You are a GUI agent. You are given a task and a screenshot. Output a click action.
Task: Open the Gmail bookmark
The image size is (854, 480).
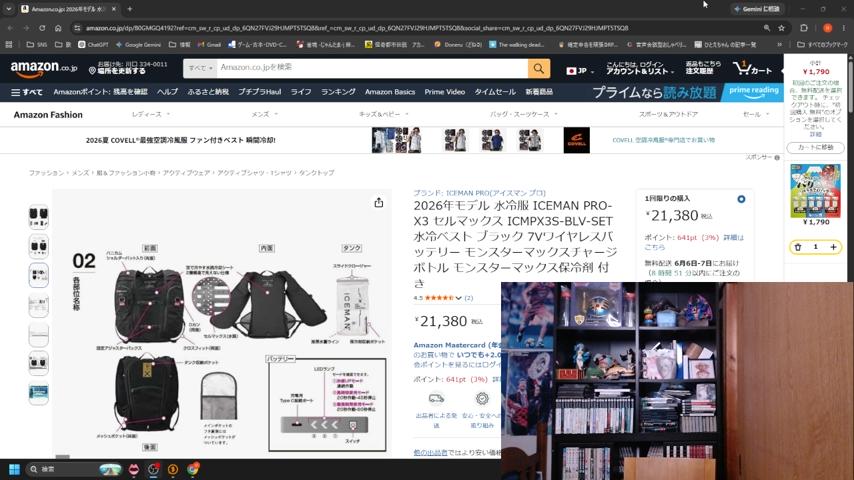[x=209, y=45]
